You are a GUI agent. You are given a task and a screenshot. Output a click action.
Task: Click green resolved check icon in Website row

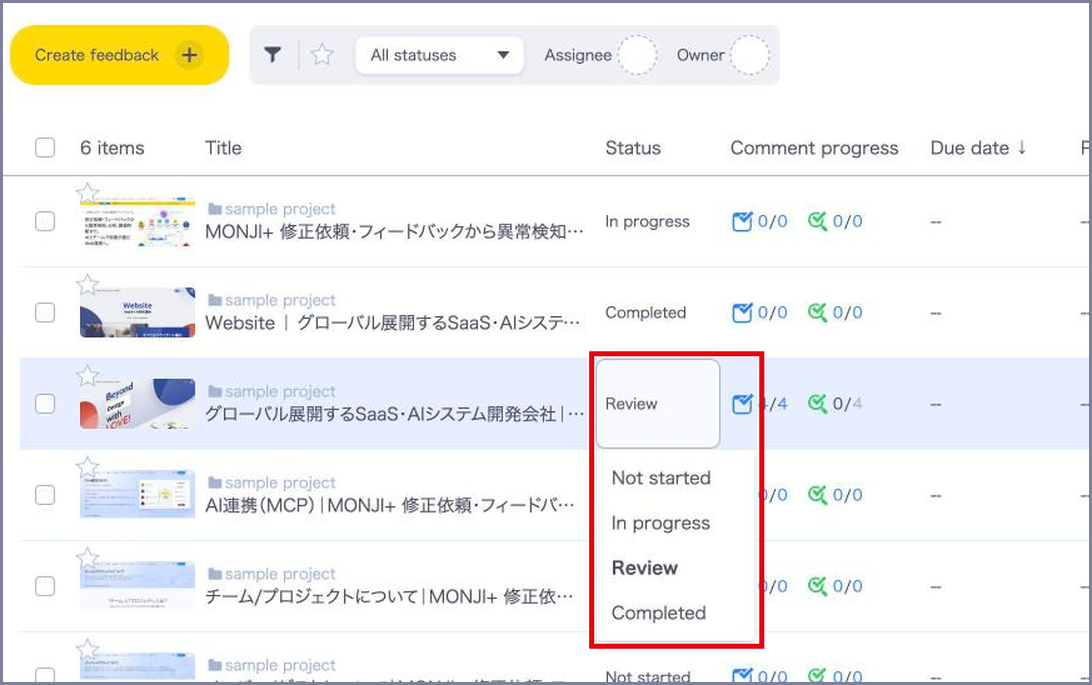(x=818, y=313)
